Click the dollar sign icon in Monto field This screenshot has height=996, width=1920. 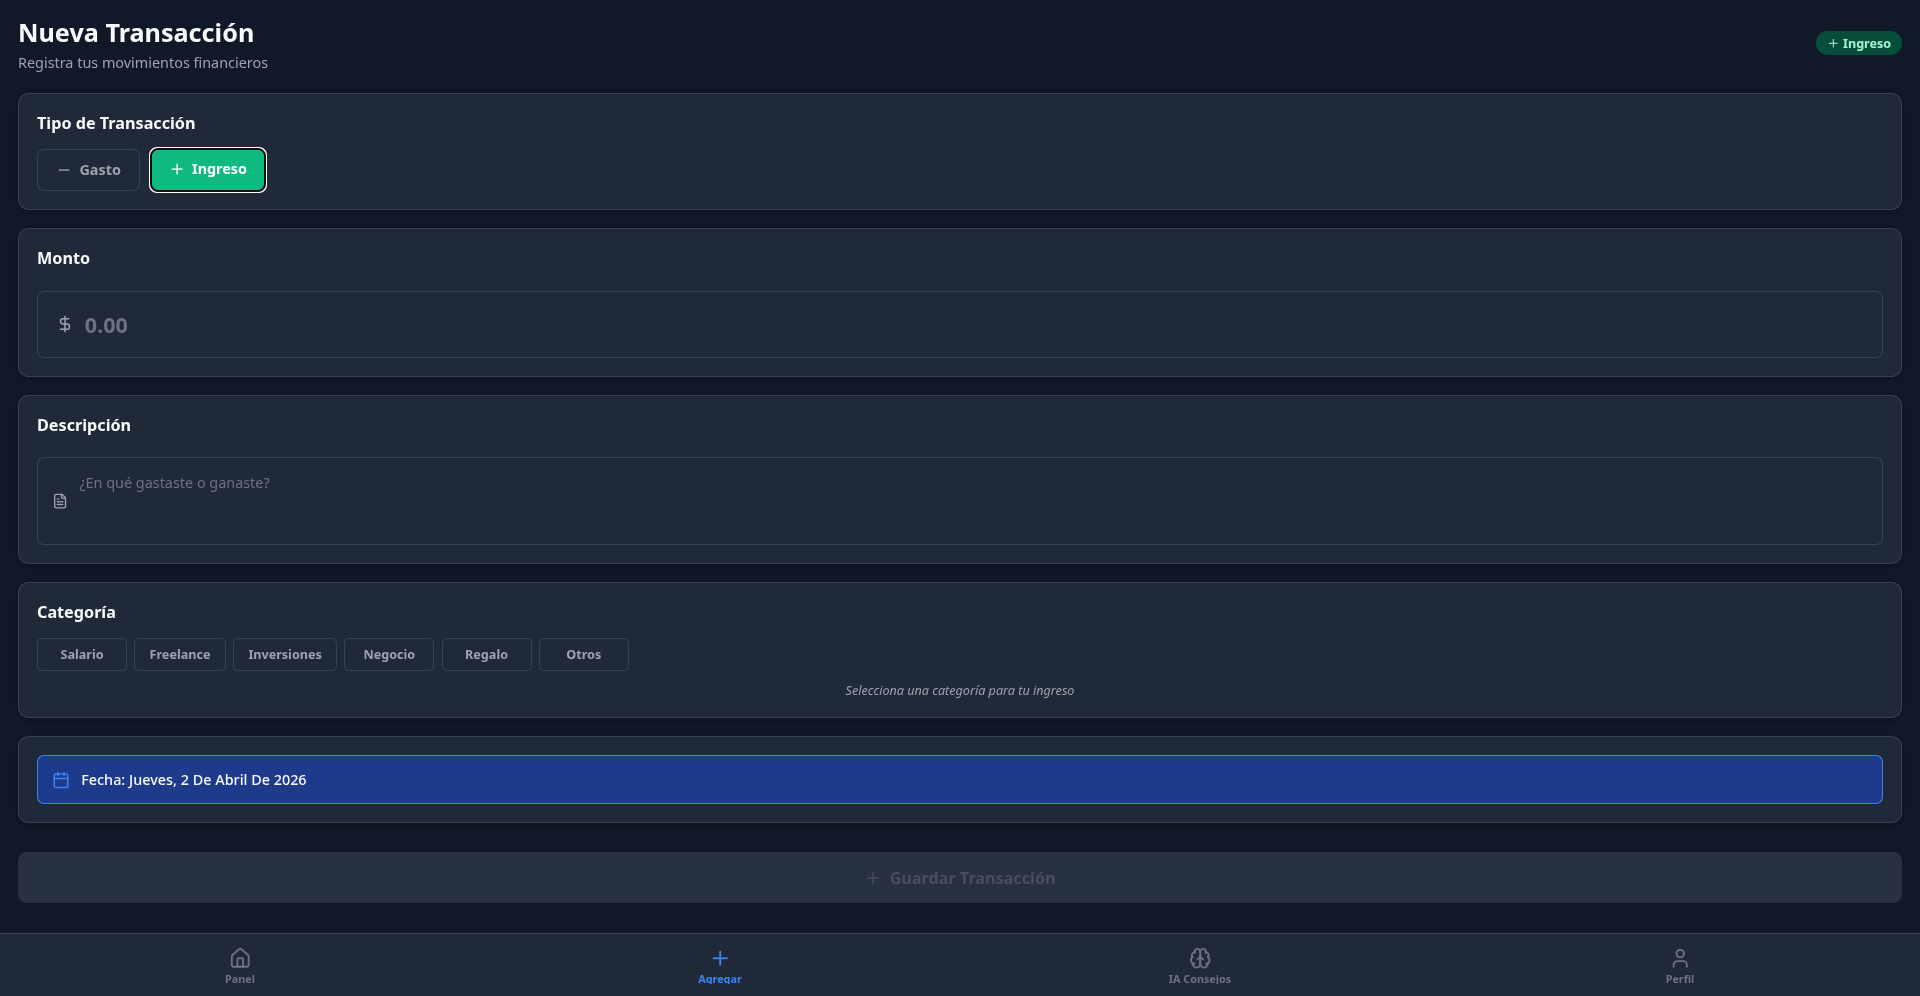[65, 324]
